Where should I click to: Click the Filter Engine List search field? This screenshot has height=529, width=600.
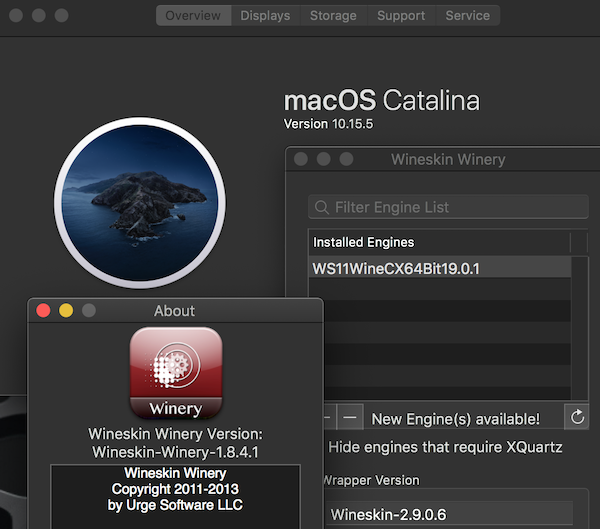tap(448, 207)
